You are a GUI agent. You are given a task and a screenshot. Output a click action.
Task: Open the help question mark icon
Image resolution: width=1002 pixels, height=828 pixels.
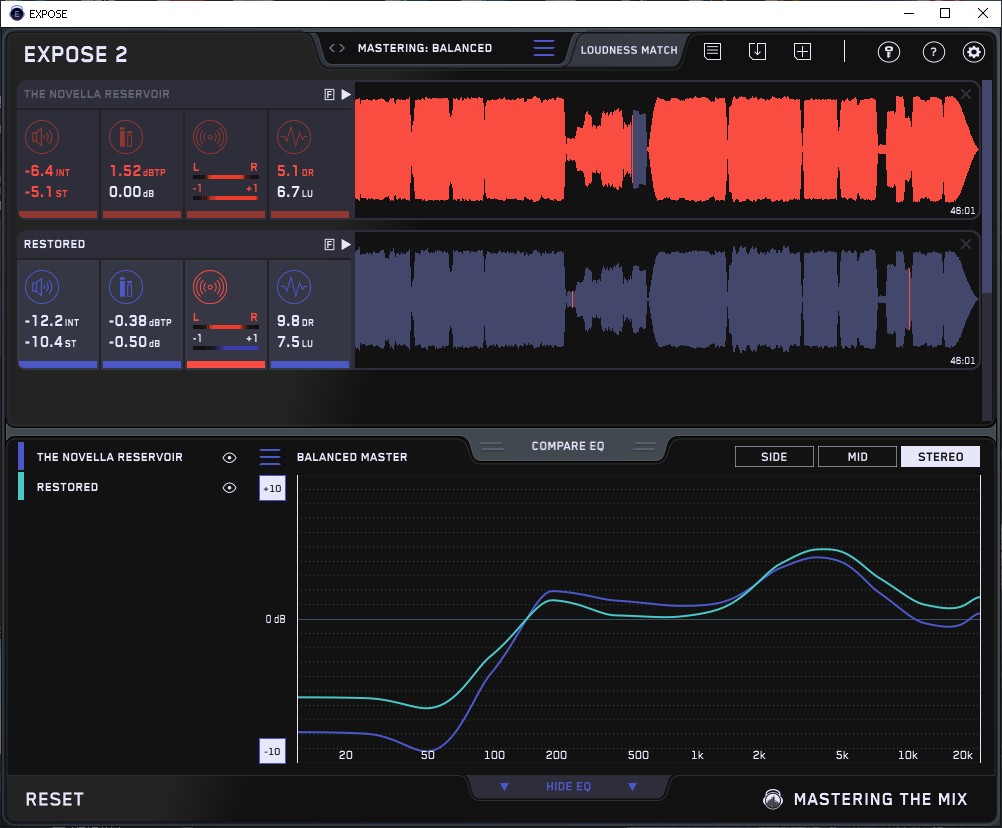[934, 52]
